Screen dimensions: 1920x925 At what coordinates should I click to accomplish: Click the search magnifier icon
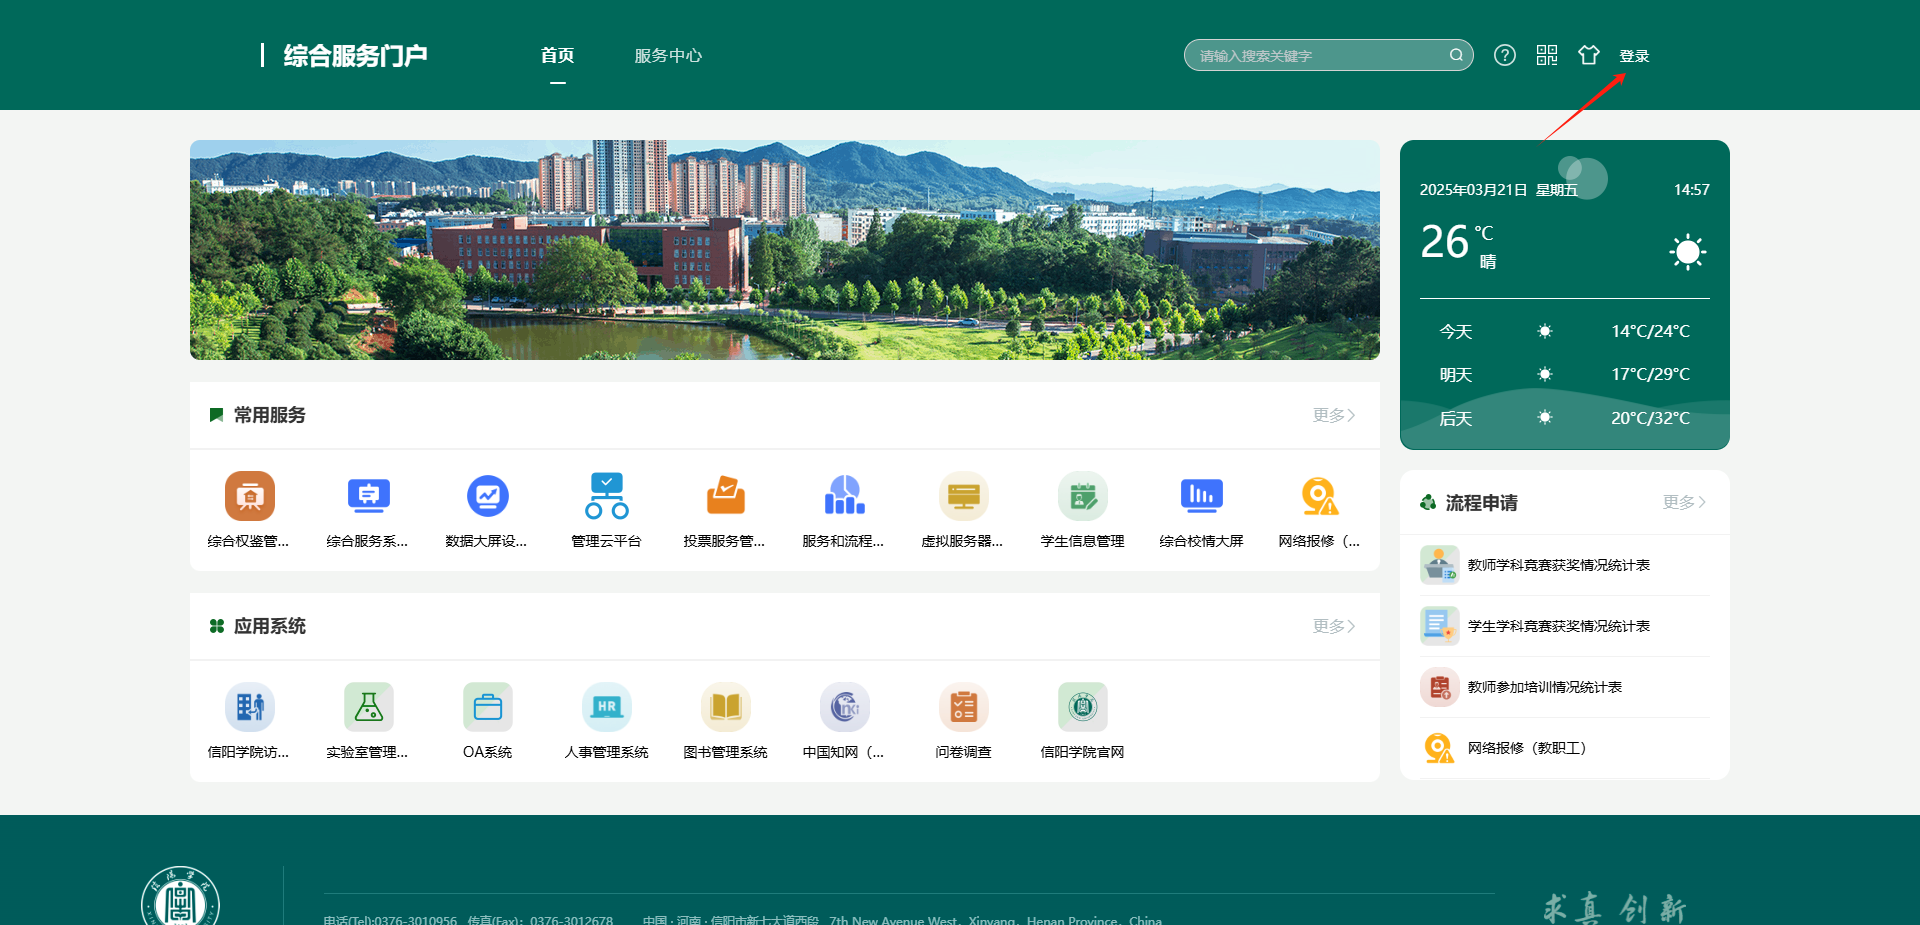(1456, 55)
